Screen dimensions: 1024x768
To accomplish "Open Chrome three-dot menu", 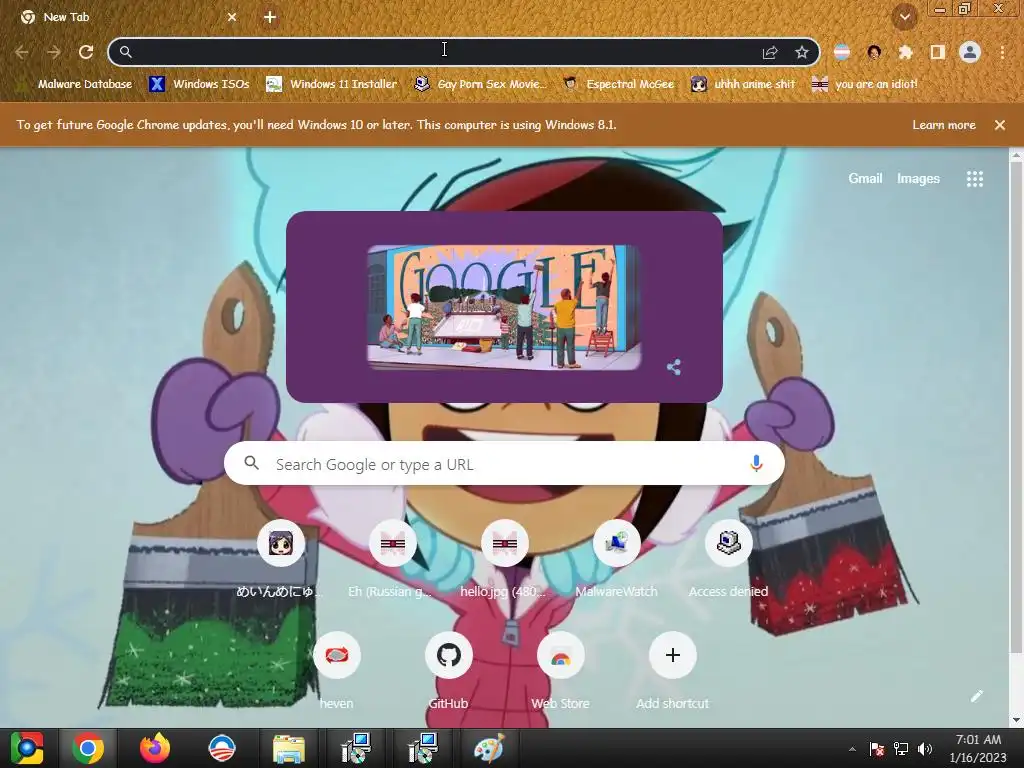I will 1002,52.
